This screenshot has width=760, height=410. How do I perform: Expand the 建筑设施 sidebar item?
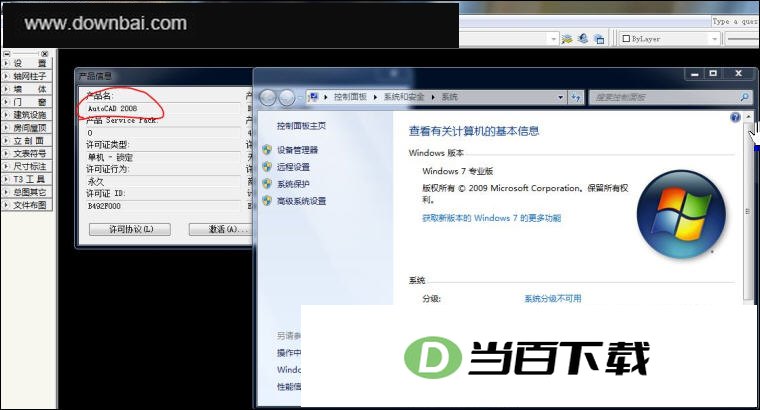[27, 115]
